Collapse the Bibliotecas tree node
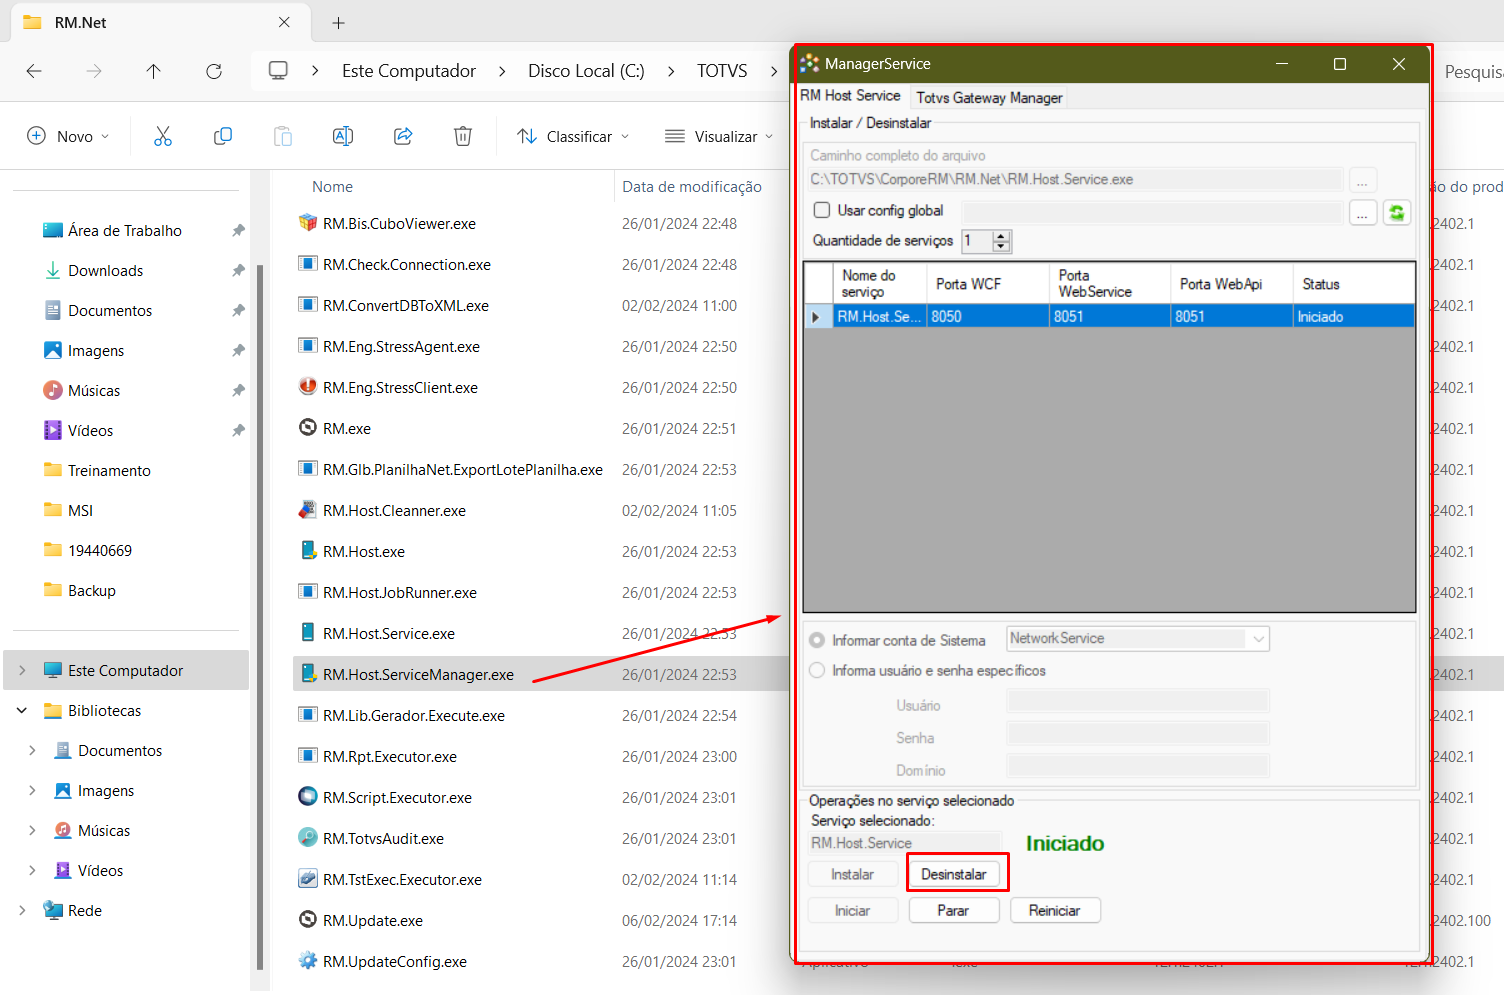 22,710
